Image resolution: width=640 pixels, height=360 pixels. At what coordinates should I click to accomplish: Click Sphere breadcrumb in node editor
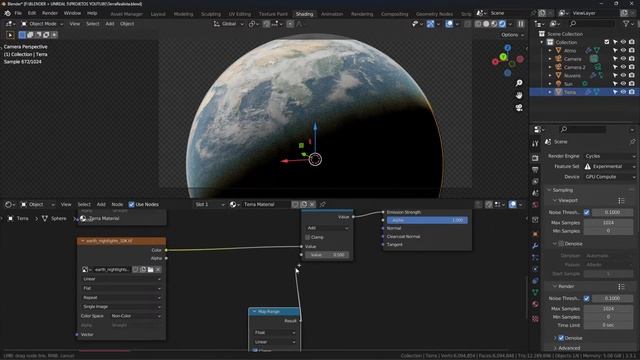click(x=58, y=219)
